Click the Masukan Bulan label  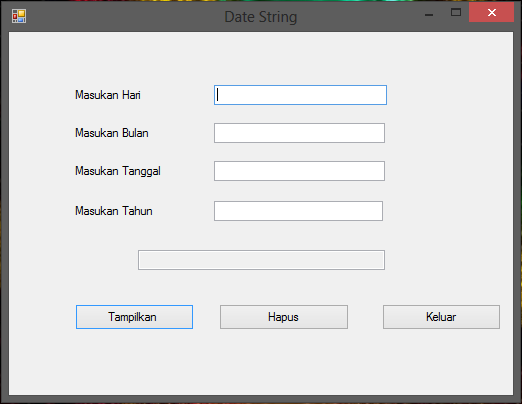click(x=112, y=133)
